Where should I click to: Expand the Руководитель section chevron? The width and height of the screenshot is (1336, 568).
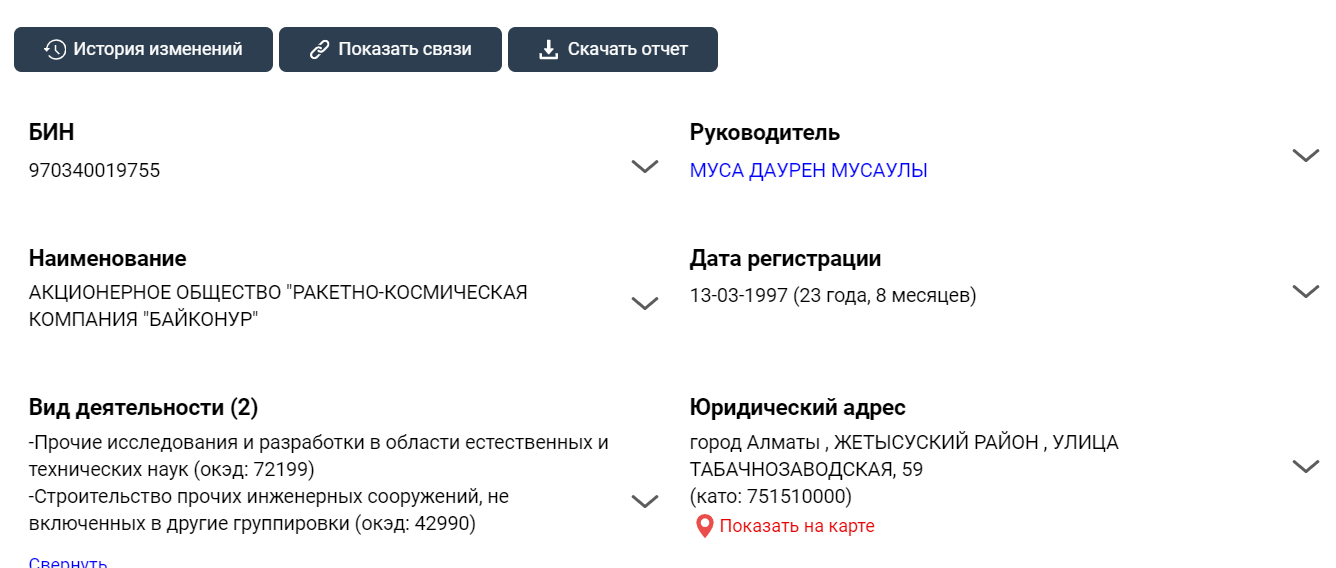pos(1305,155)
